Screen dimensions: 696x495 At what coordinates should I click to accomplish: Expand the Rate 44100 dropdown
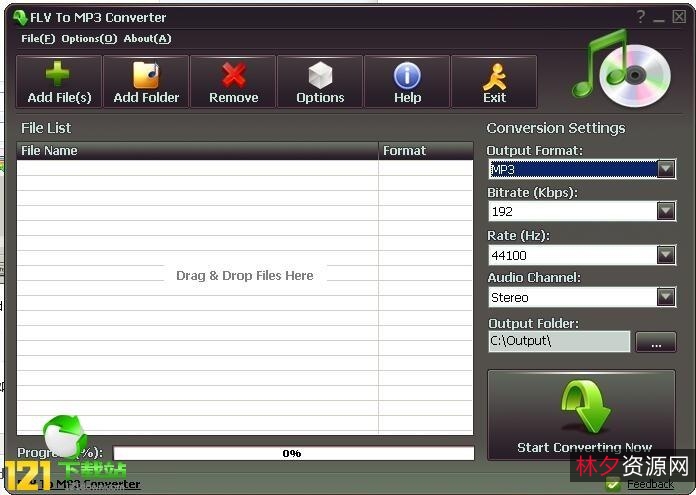pos(666,255)
